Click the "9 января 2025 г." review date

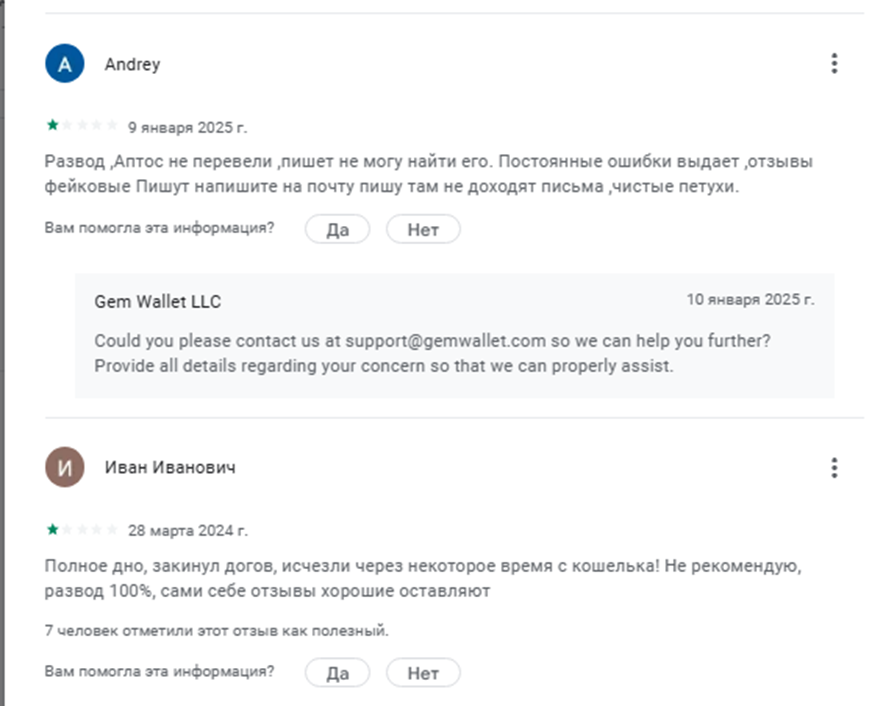tap(188, 127)
